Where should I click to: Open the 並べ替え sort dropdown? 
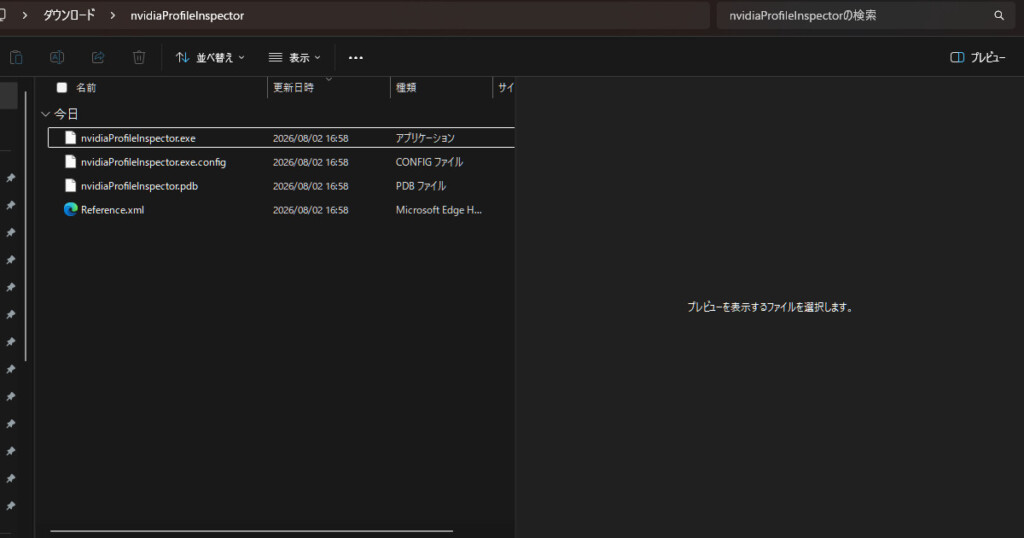(x=210, y=57)
